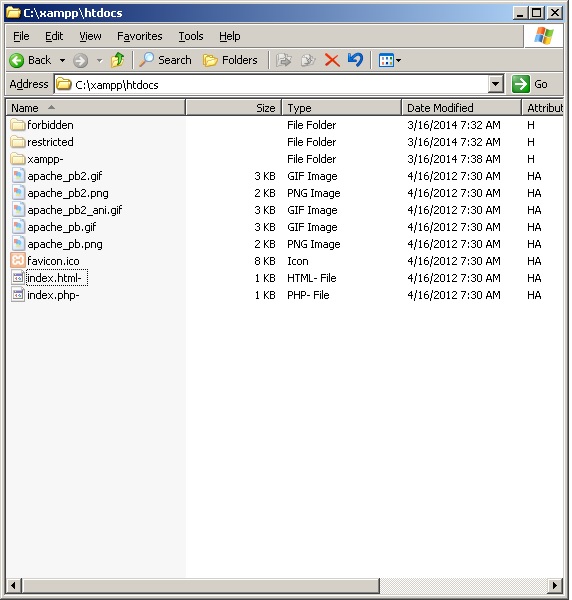The image size is (572, 600).
Task: Expand the Back history dropdown arrow
Action: (x=62, y=60)
